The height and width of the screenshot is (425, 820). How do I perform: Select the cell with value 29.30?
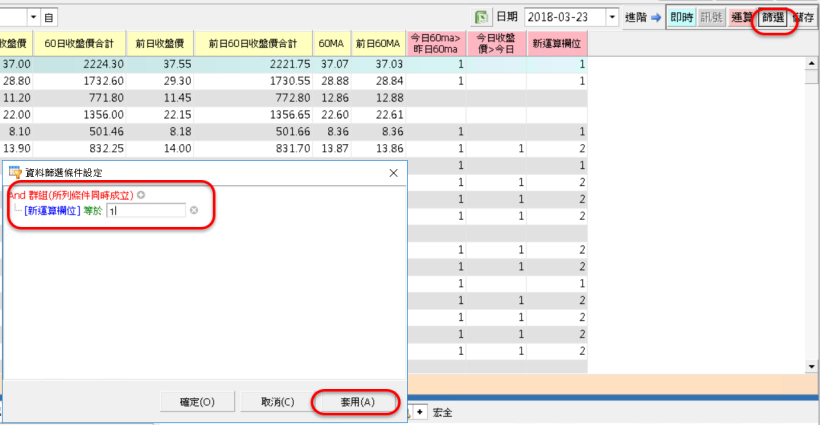(x=160, y=81)
